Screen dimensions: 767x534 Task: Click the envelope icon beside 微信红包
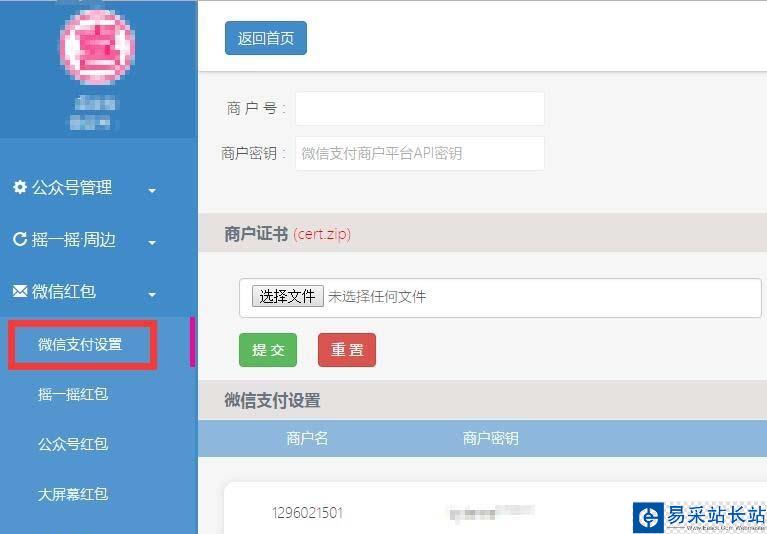click(20, 291)
